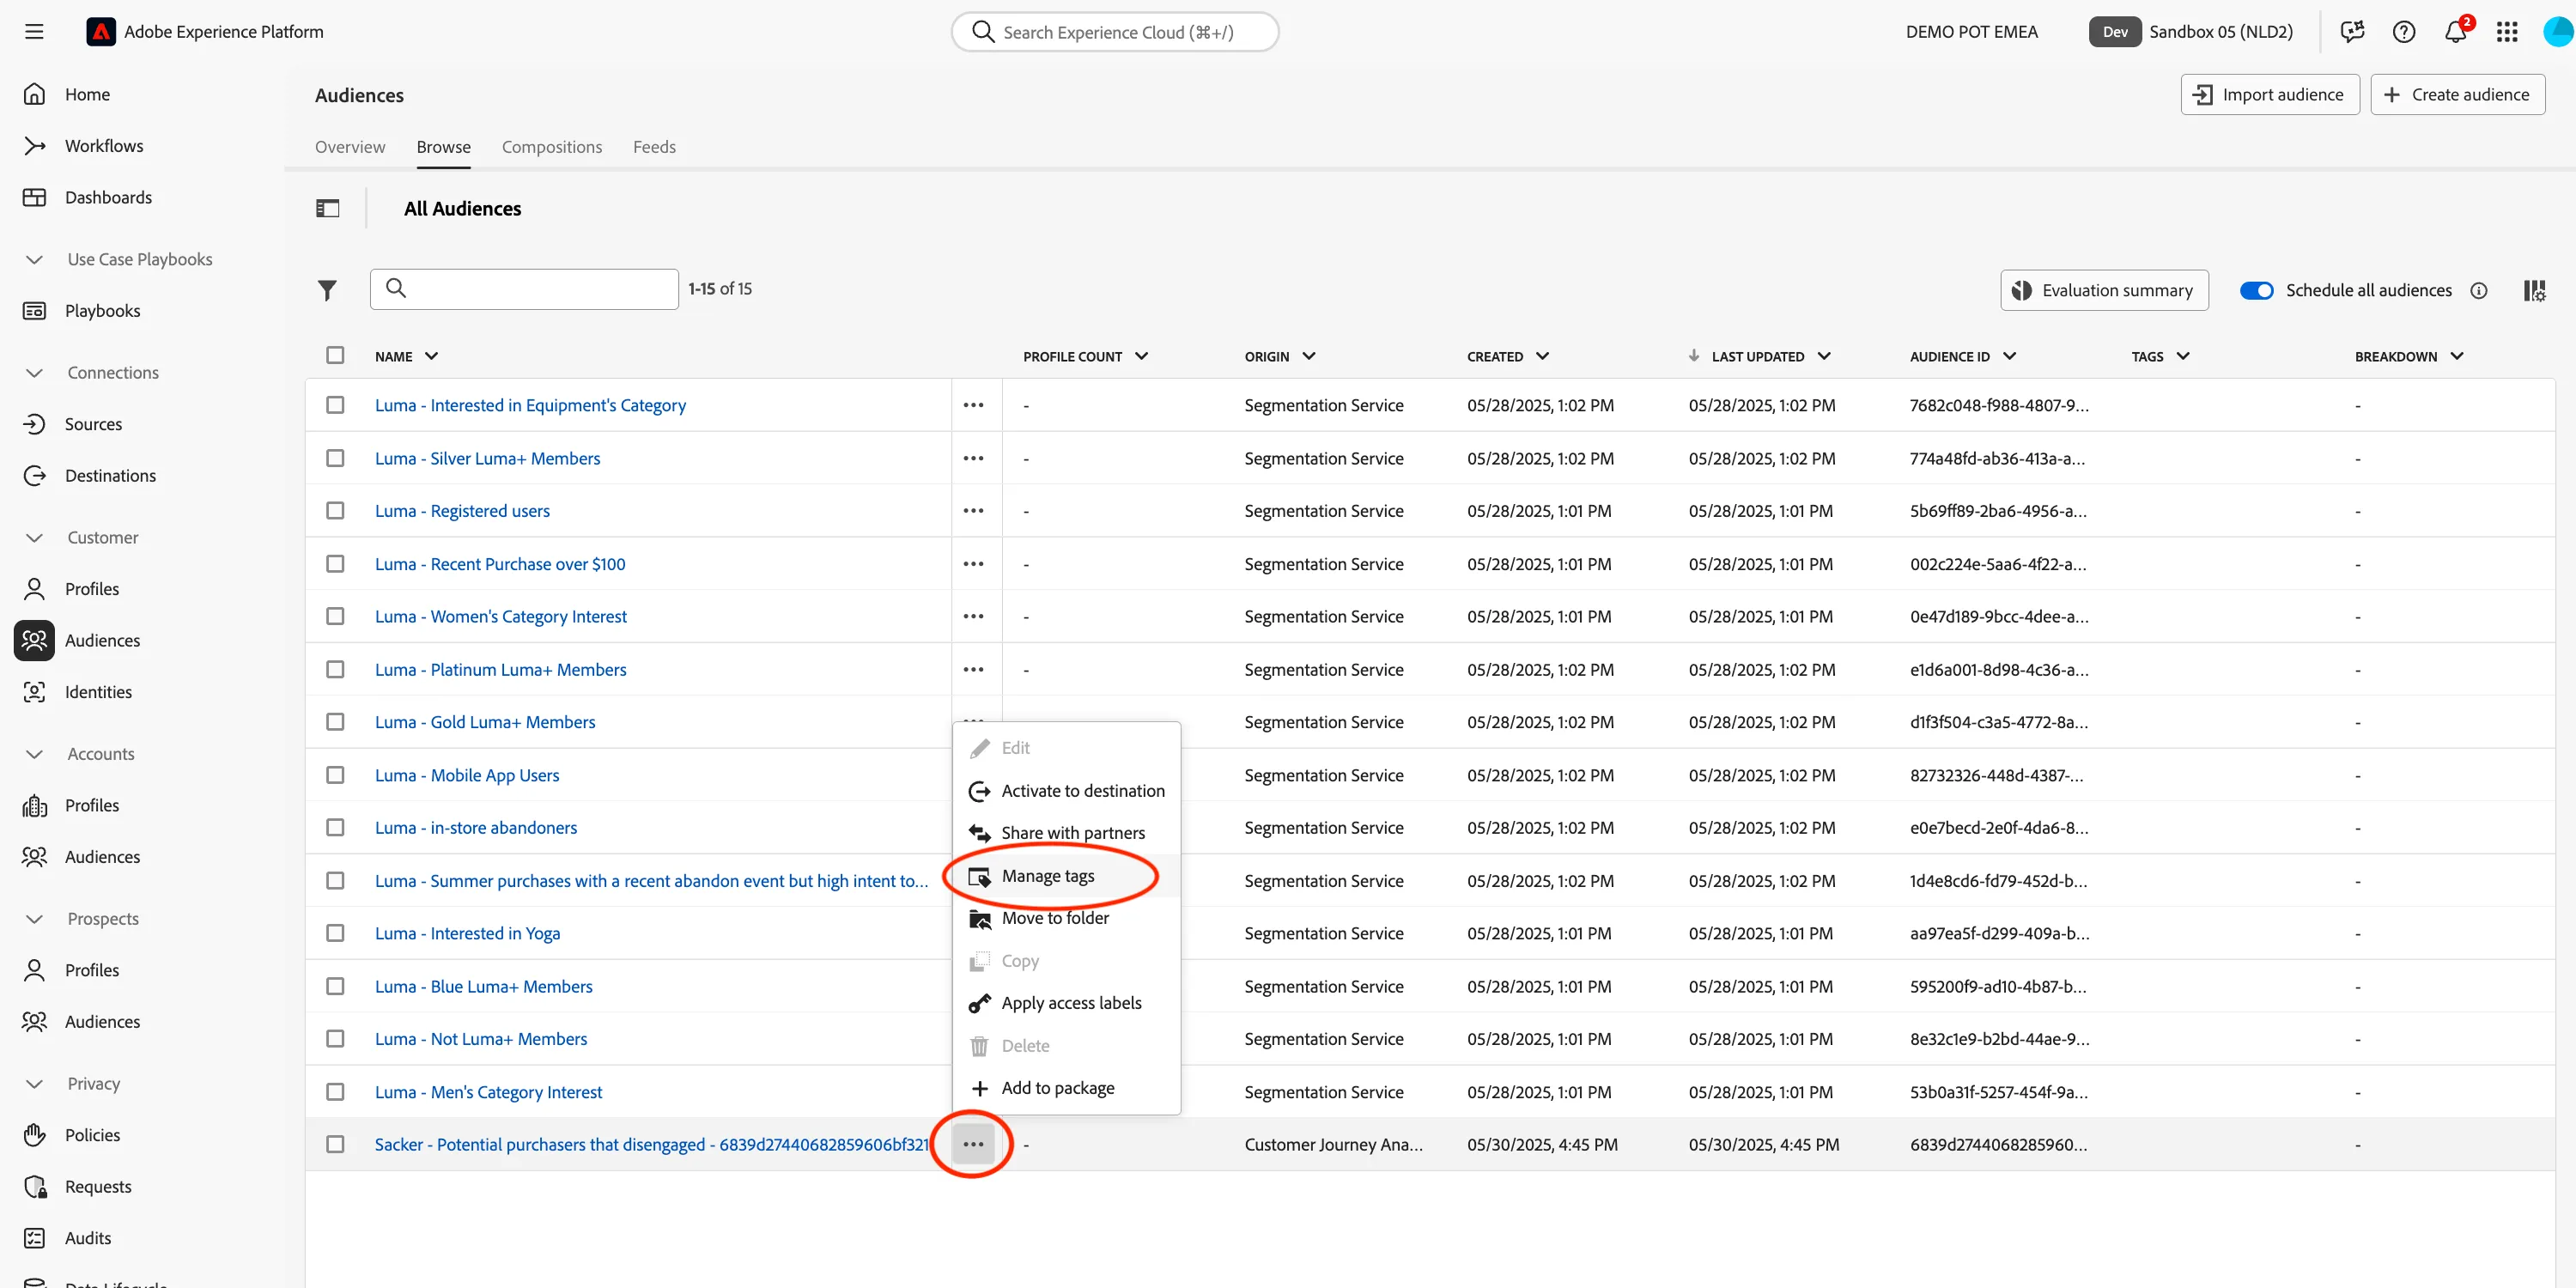Screen dimensions: 2576x1288
Task: Choose Activate to destination menu item
Action: pyautogui.click(x=1066, y=791)
